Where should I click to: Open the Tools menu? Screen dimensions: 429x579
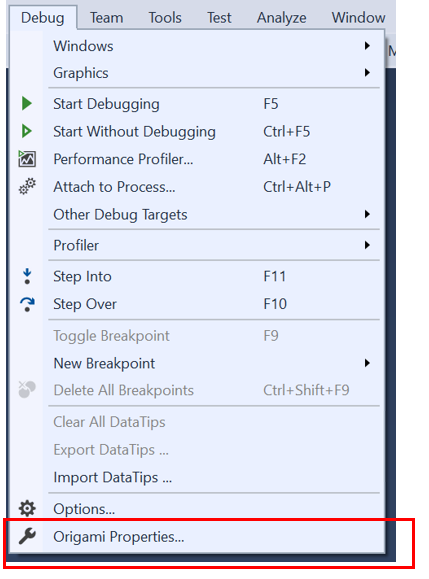pos(165,18)
